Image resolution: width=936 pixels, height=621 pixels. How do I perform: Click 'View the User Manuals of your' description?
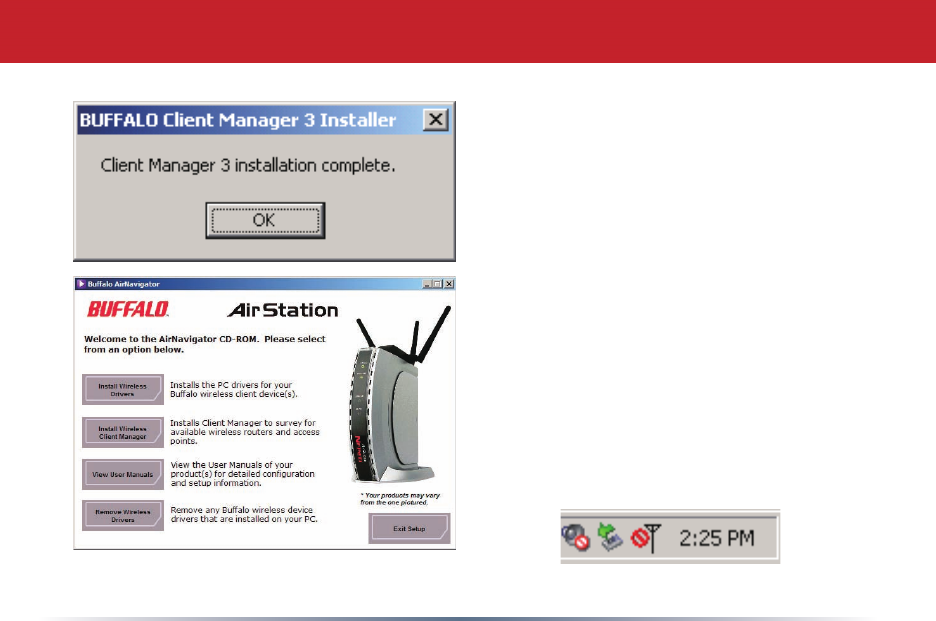242,474
